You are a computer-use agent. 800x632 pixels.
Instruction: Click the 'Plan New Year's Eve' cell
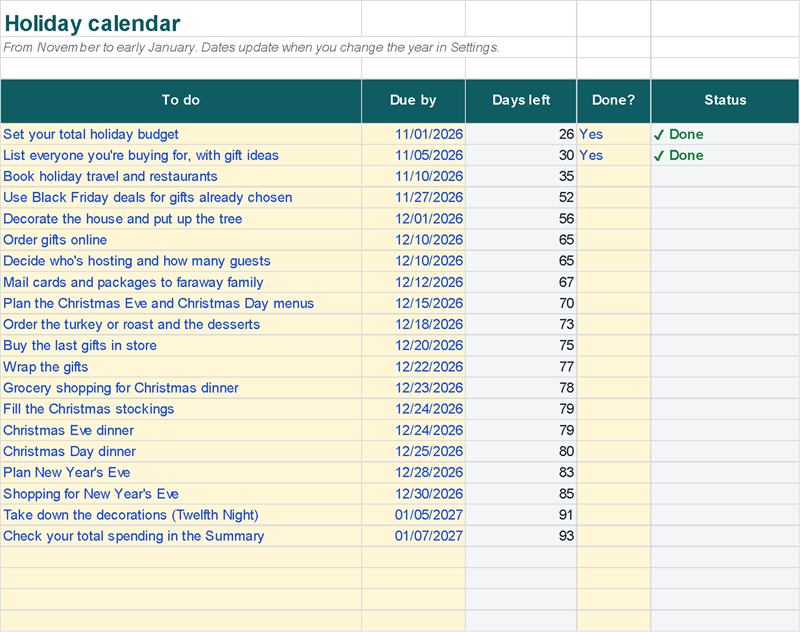coord(181,472)
